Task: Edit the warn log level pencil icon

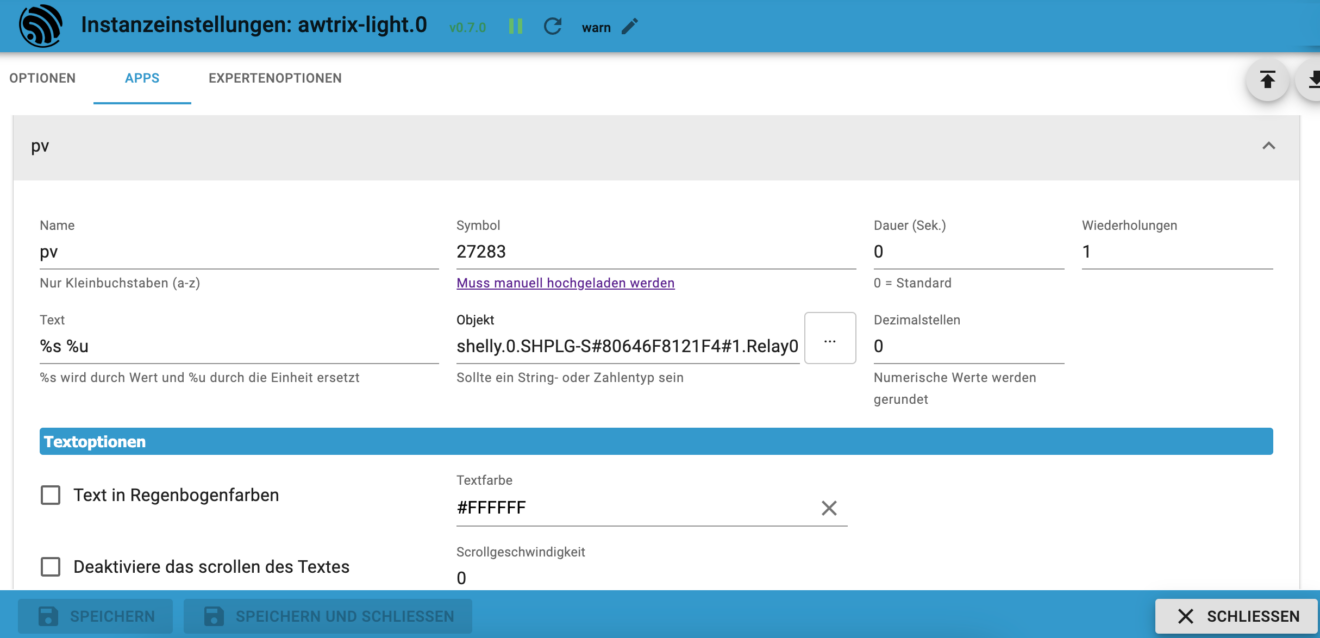Action: 629,27
